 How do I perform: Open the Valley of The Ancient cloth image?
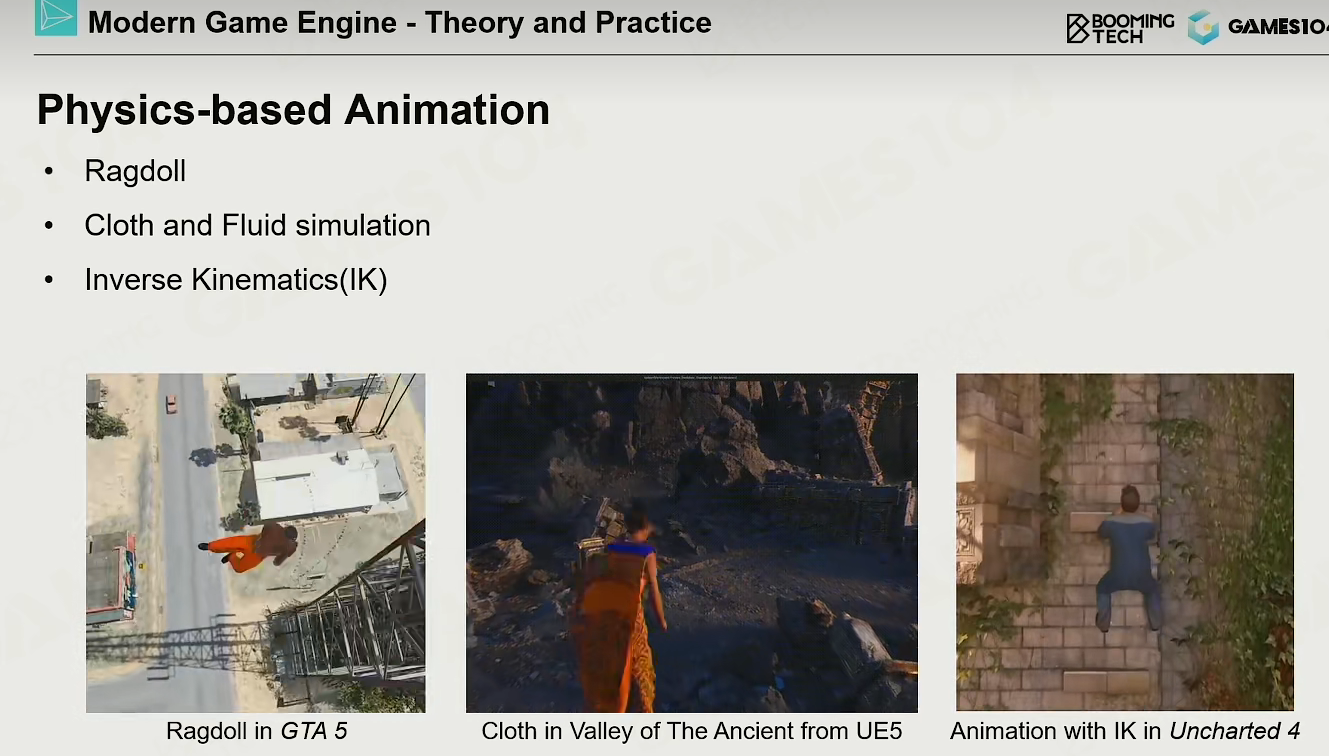pos(692,543)
